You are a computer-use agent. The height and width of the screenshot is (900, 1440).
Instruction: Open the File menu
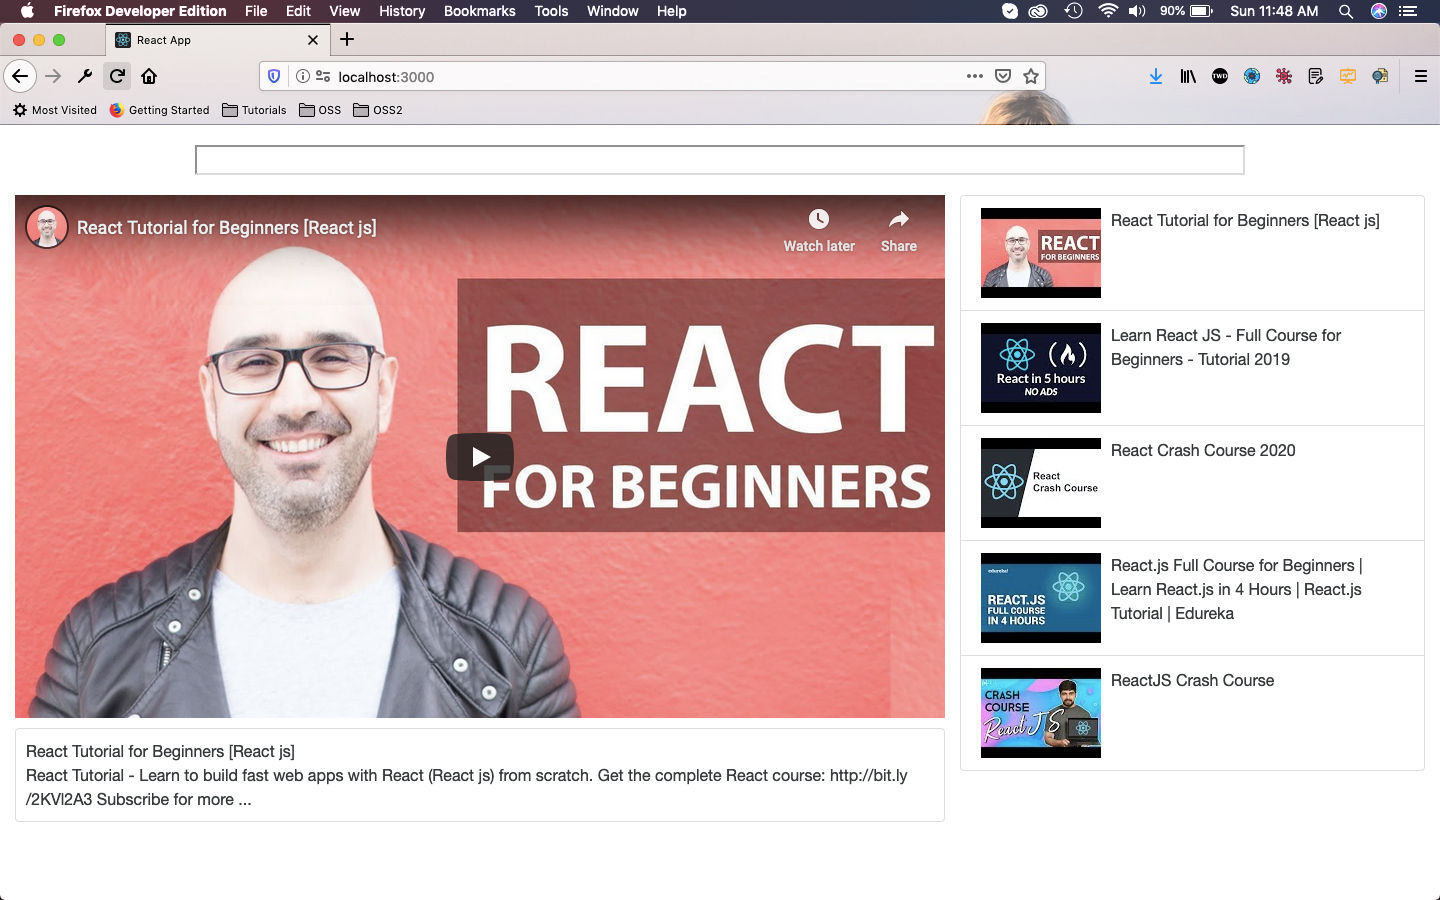(256, 11)
